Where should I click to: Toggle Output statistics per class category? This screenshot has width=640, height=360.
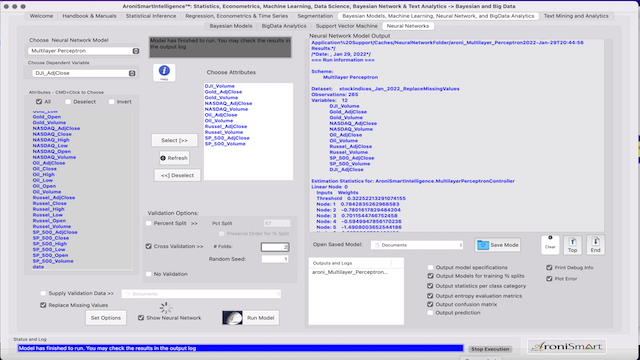click(430, 286)
